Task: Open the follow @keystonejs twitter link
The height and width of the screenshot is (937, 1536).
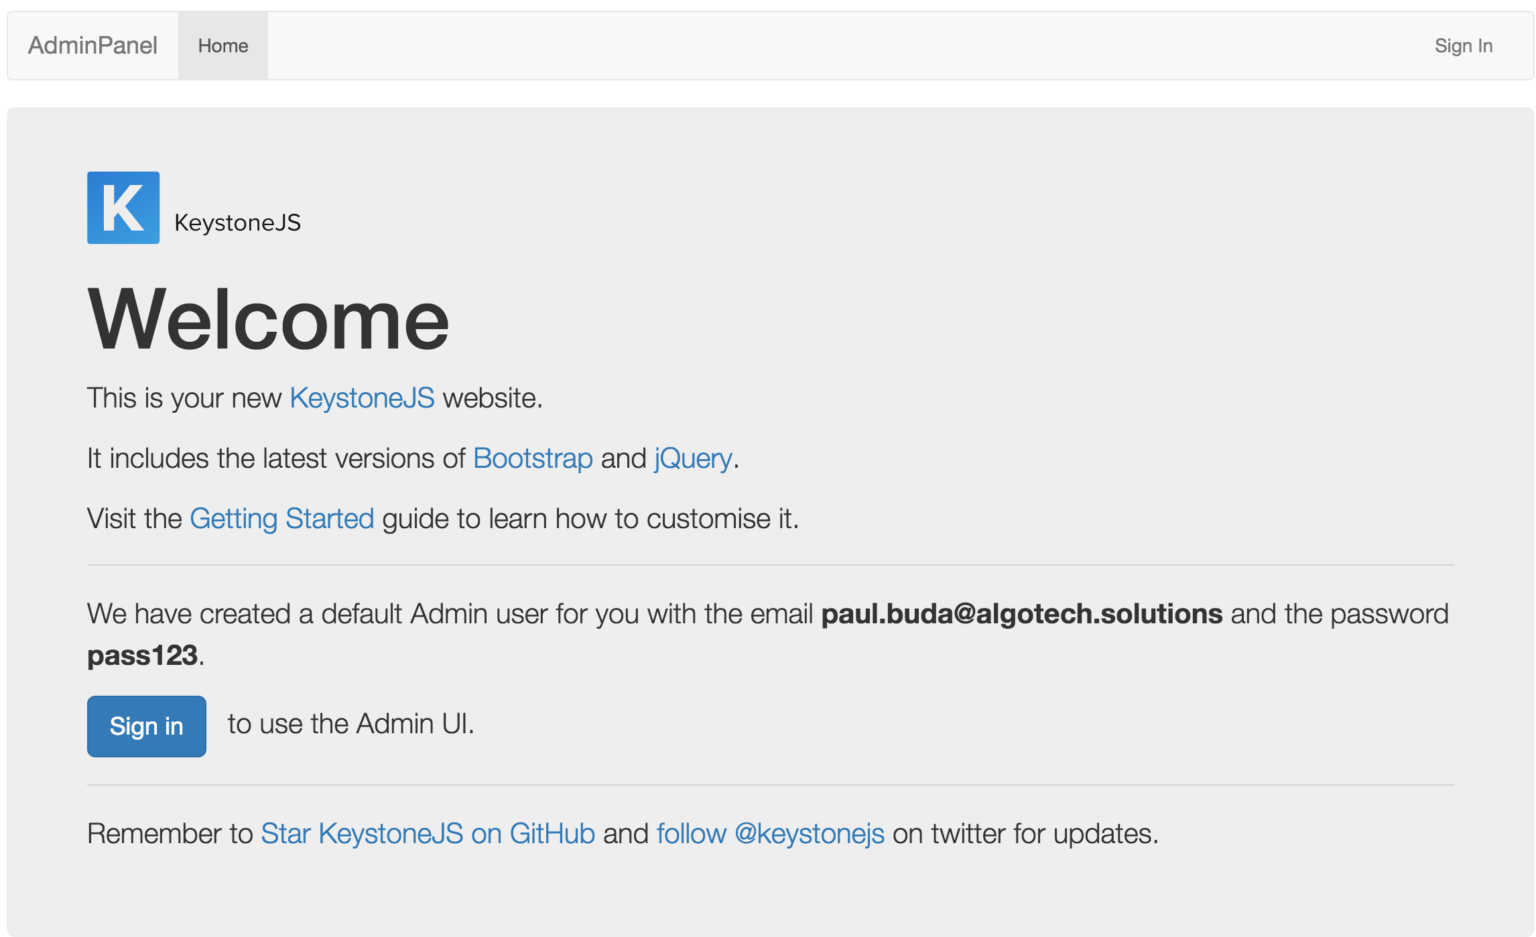Action: (x=771, y=834)
